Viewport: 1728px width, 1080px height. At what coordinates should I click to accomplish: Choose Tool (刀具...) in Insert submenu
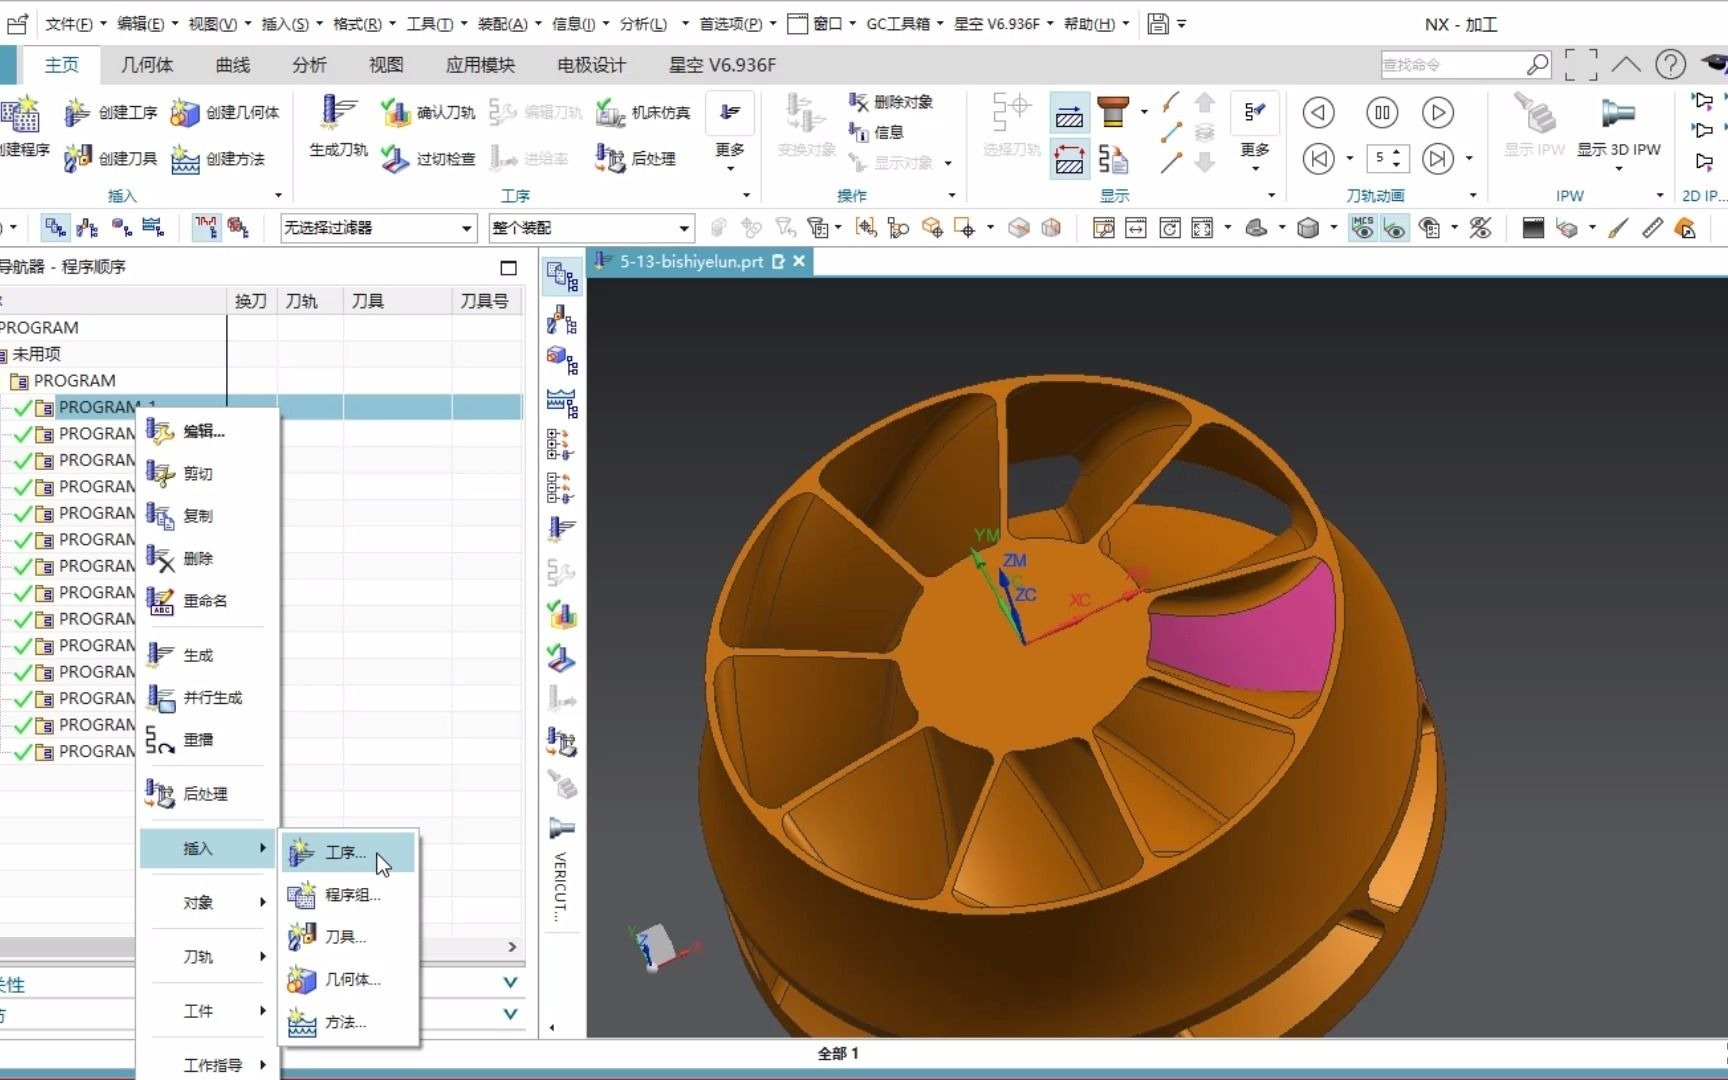[x=347, y=937]
